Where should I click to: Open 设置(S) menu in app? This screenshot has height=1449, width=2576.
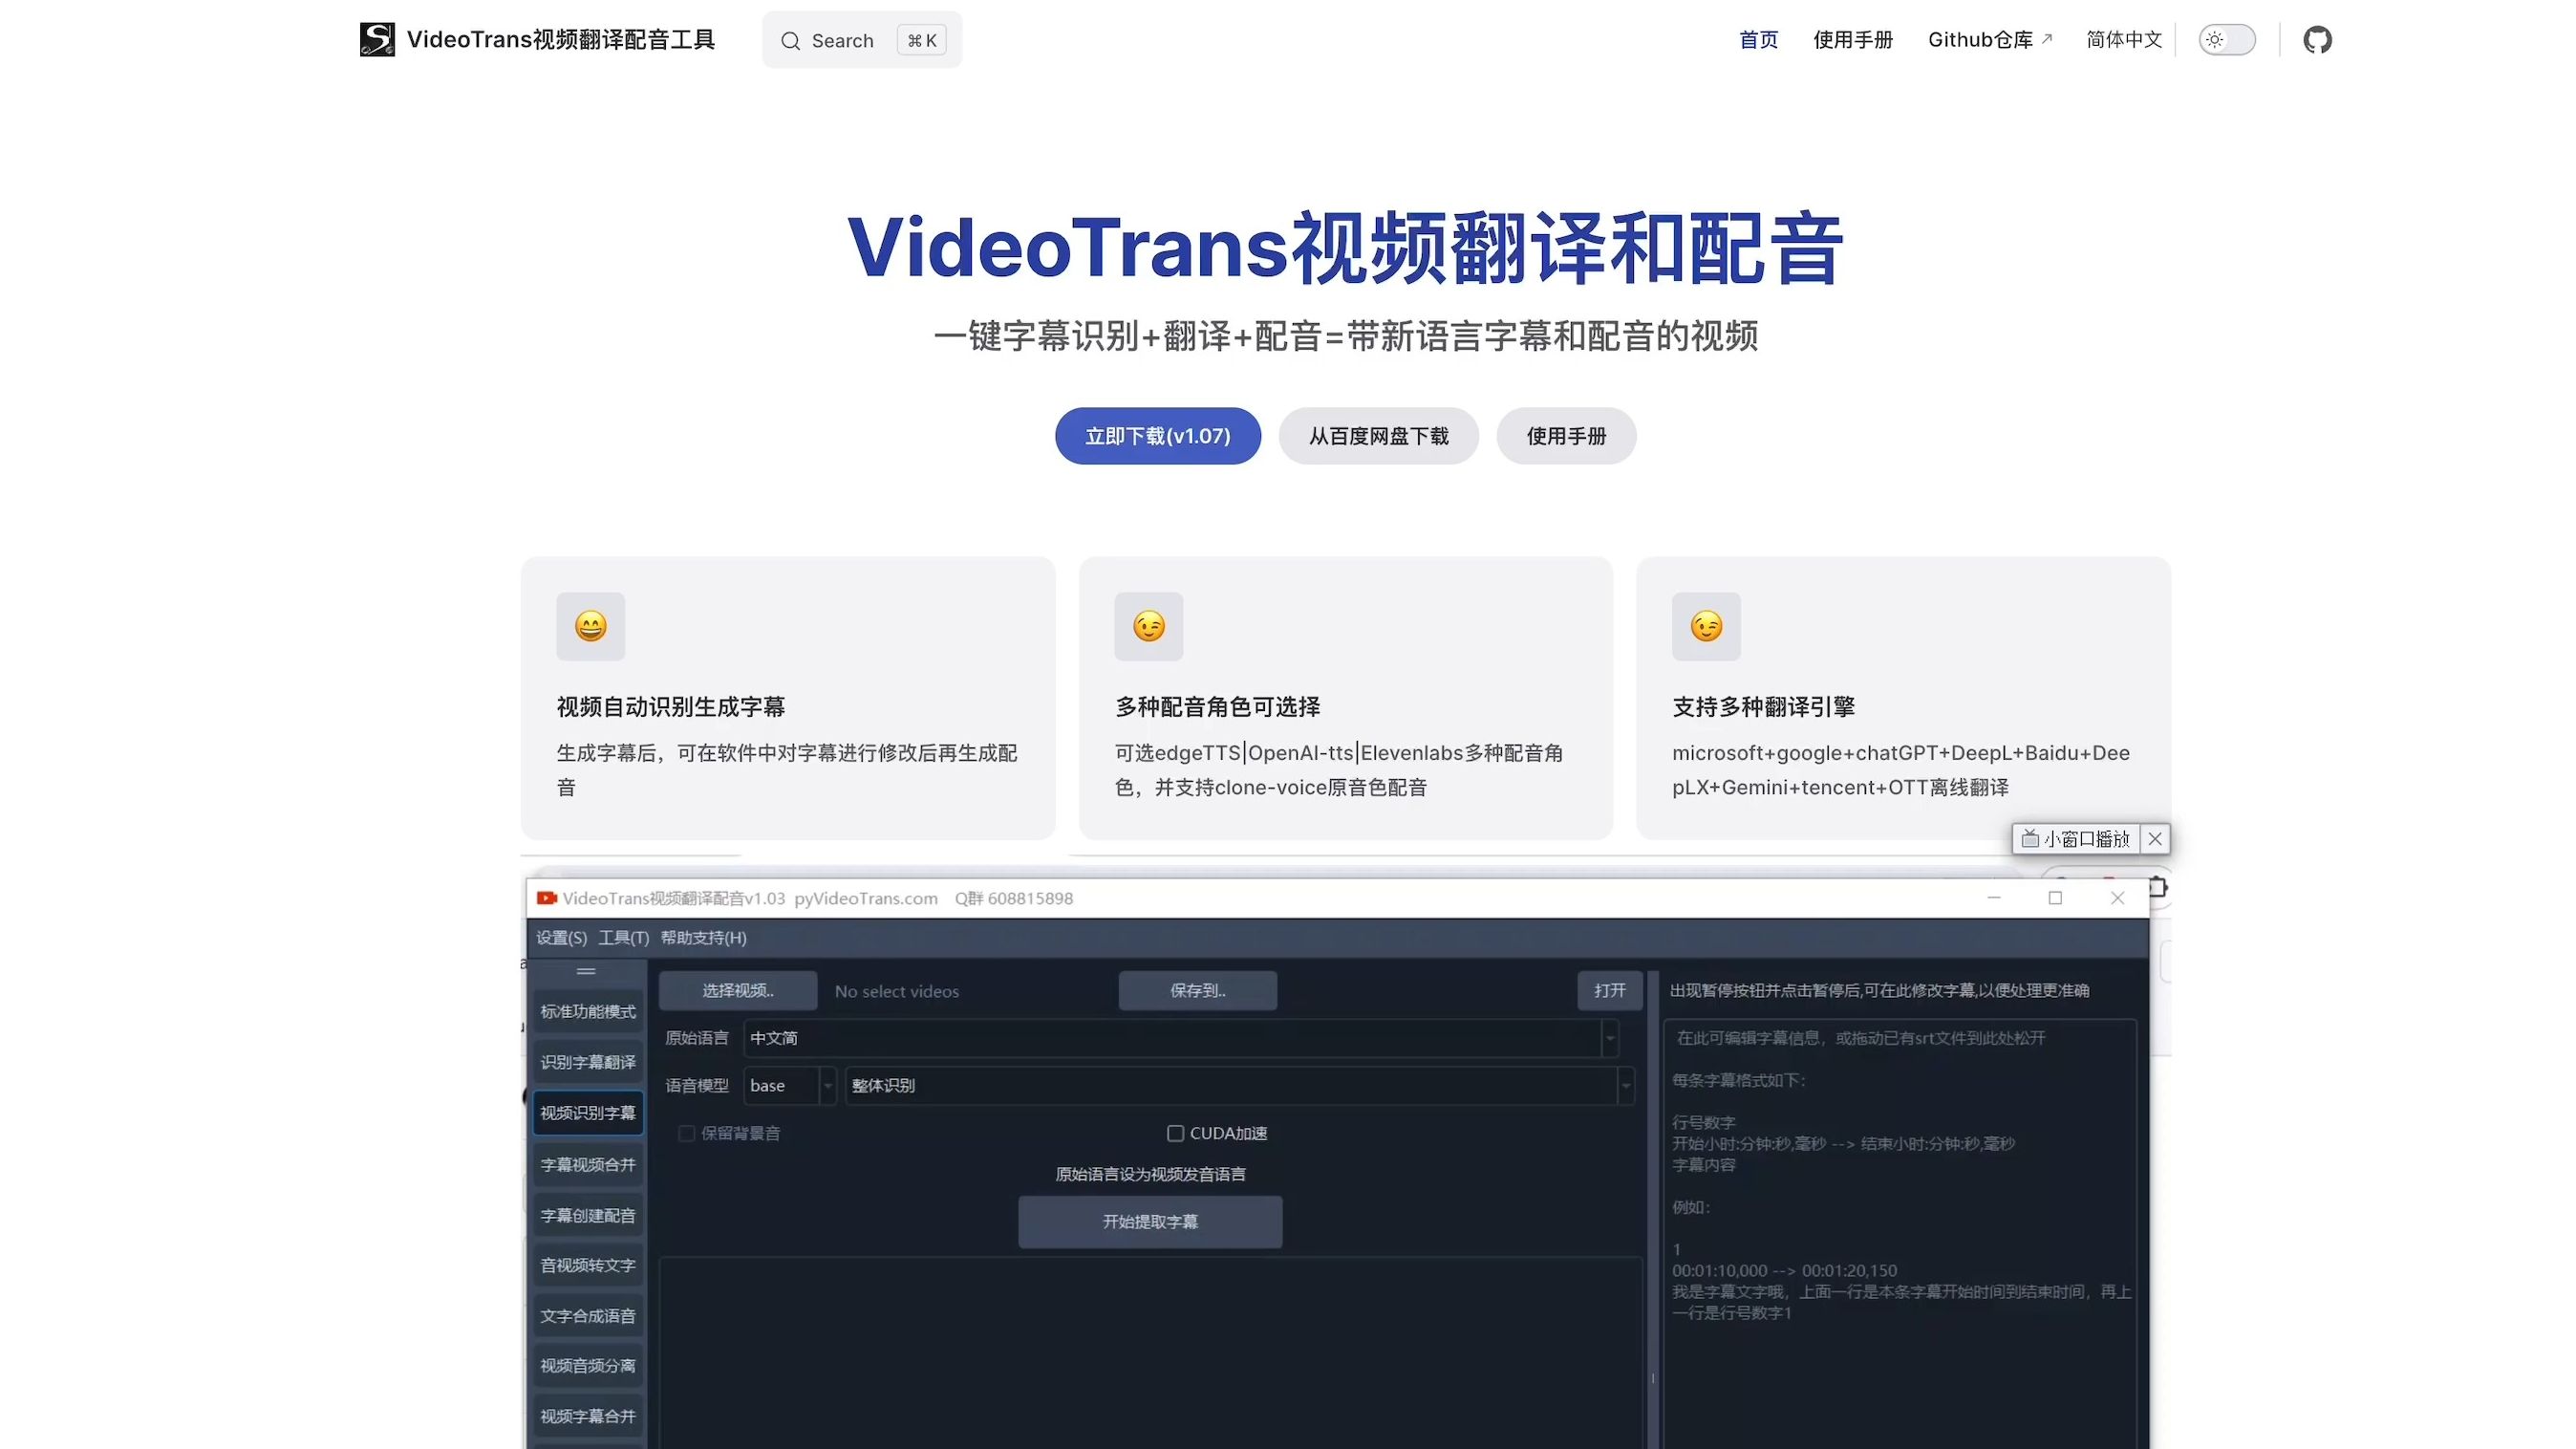[x=561, y=938]
